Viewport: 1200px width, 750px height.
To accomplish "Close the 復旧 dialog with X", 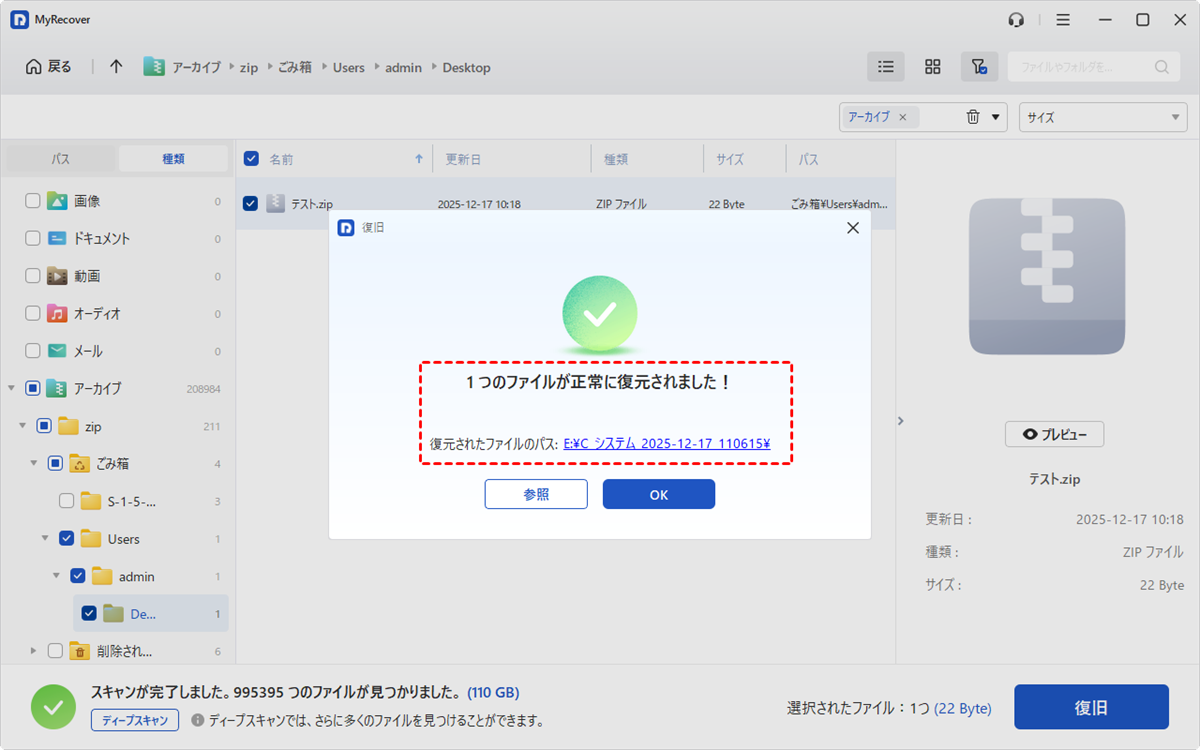I will coord(852,228).
